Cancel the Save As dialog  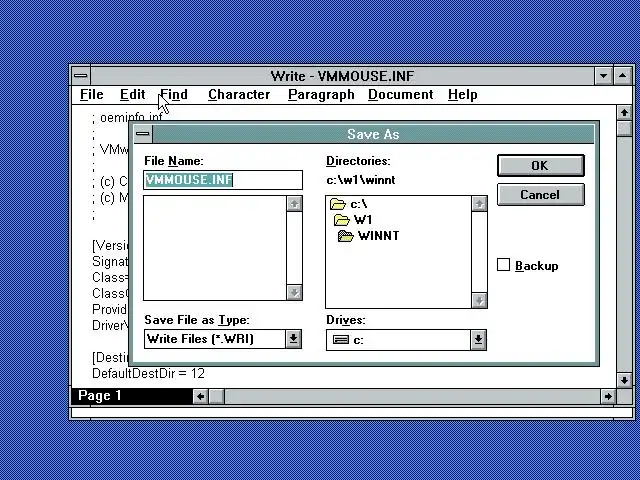[540, 195]
